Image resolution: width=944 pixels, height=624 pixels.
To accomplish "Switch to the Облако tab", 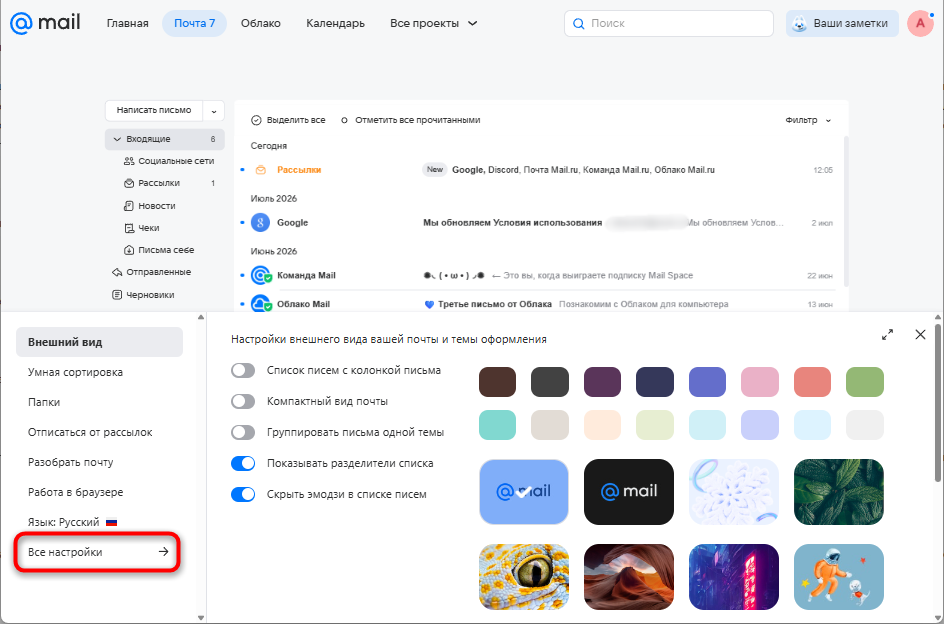I will tap(261, 23).
